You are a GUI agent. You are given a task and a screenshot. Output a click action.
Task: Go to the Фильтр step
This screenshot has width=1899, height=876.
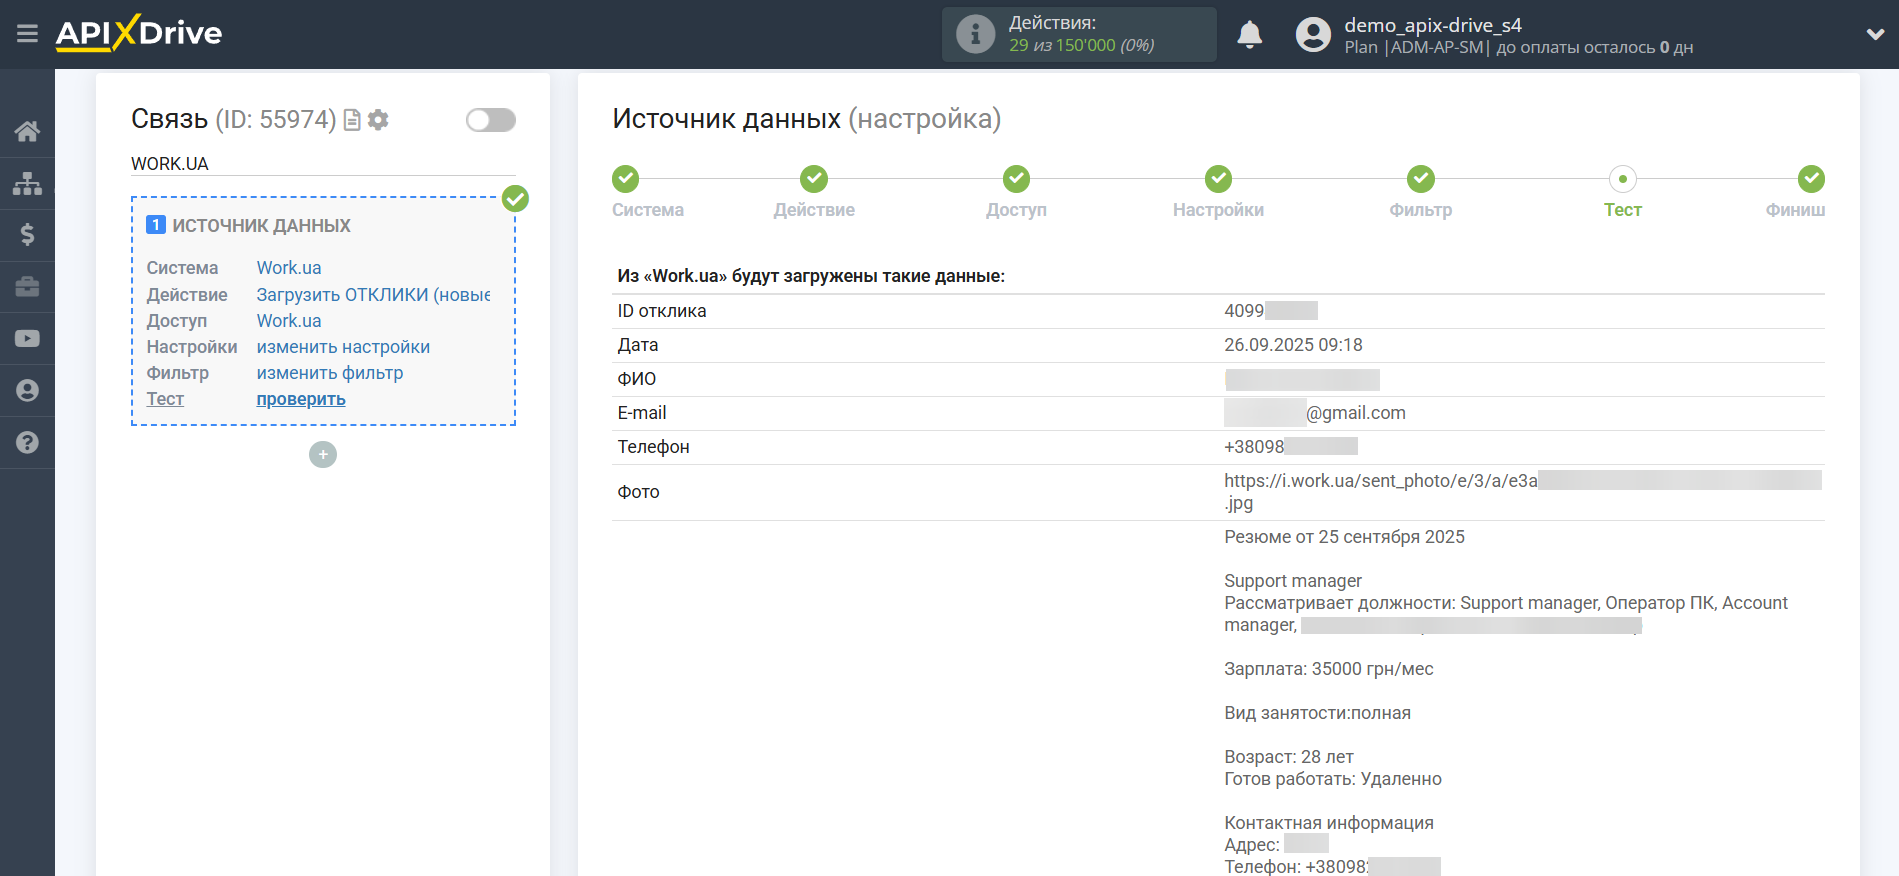pos(1420,180)
